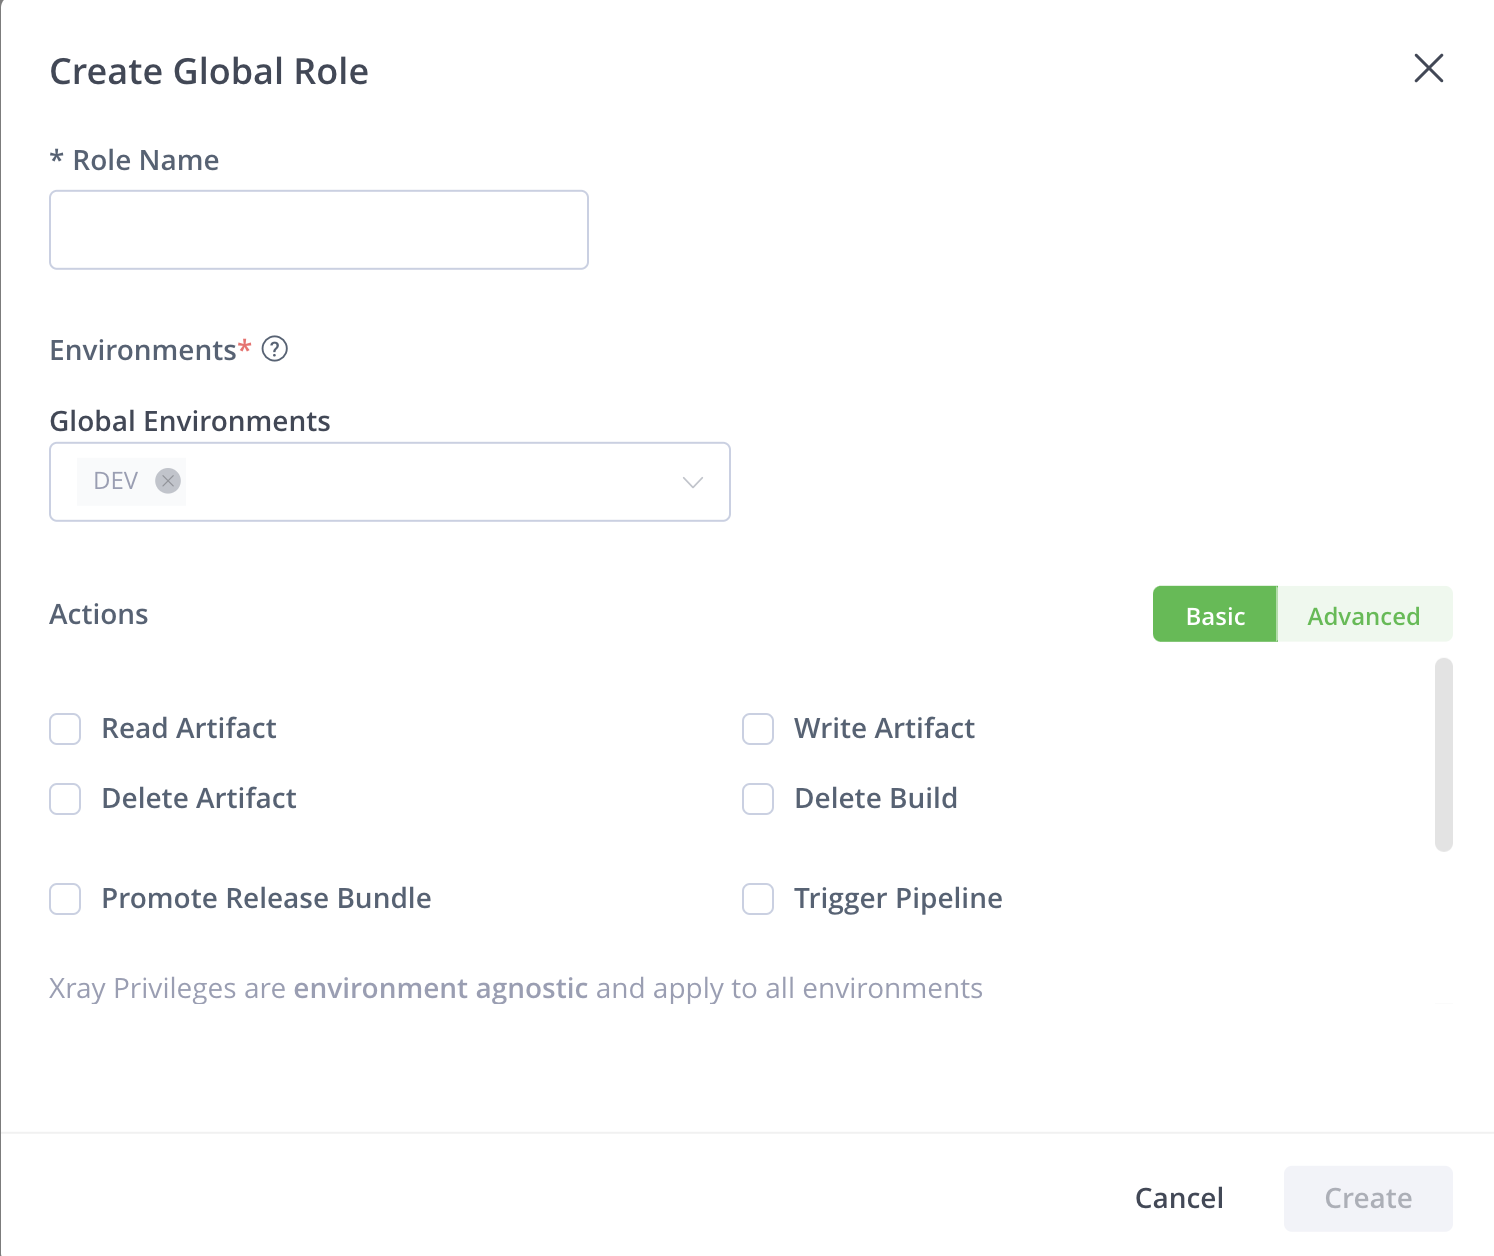Open the Environments help tooltip icon
The width and height of the screenshot is (1494, 1256).
pyautogui.click(x=276, y=349)
